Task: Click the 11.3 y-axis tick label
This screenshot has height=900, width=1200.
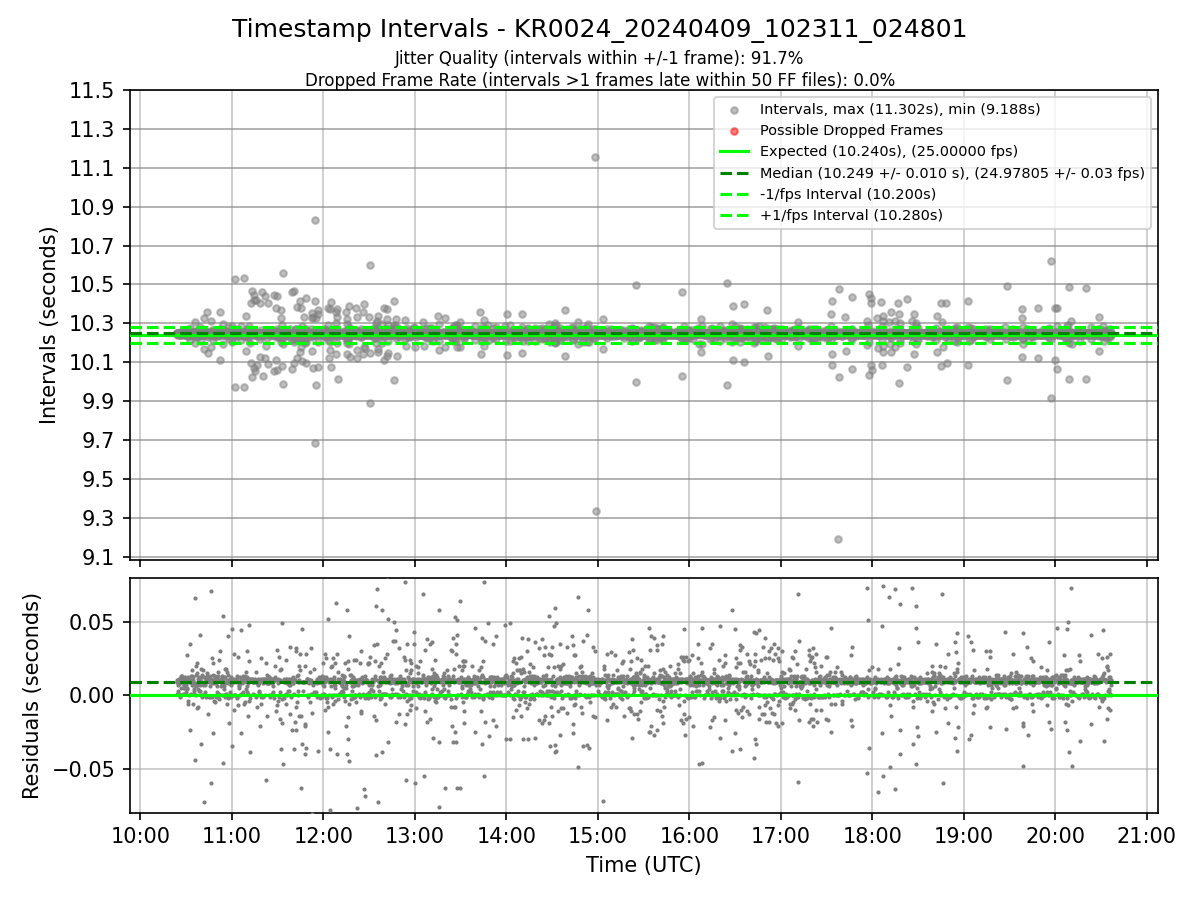Action: [93, 130]
